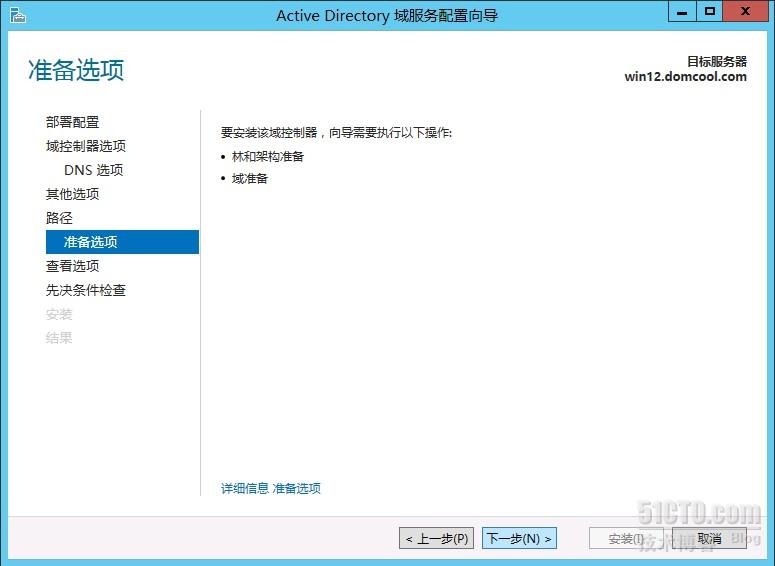This screenshot has height=566, width=775.
Task: Go to 先决条件检查 step
Action: click(x=86, y=290)
